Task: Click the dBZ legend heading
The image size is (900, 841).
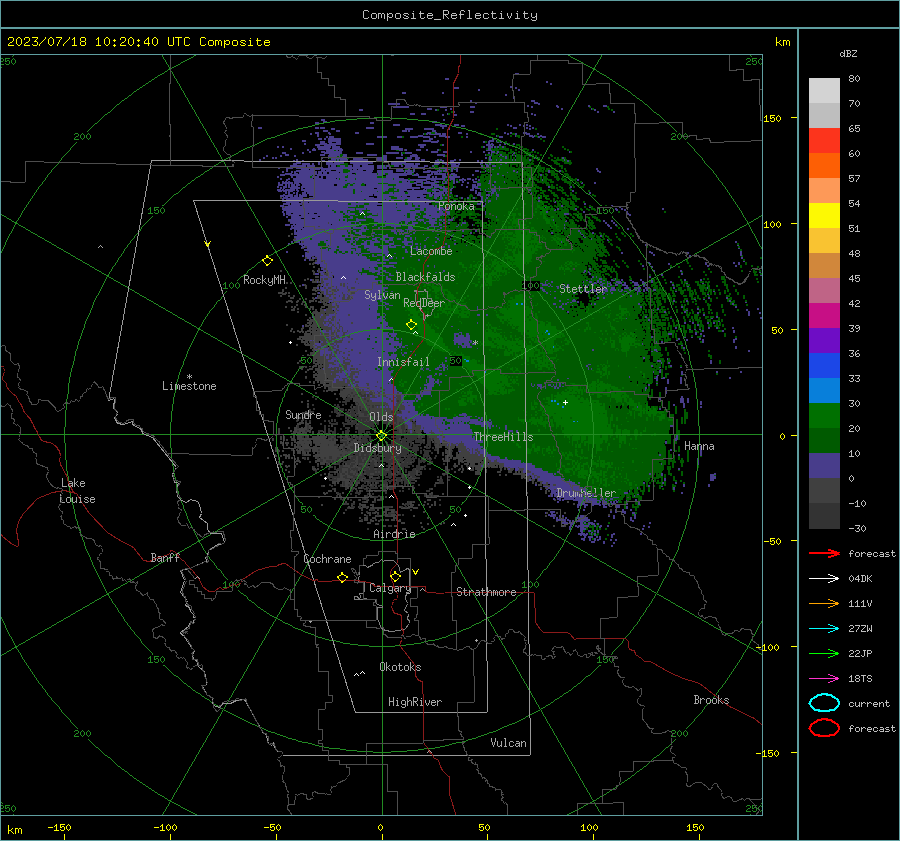Action: point(848,53)
